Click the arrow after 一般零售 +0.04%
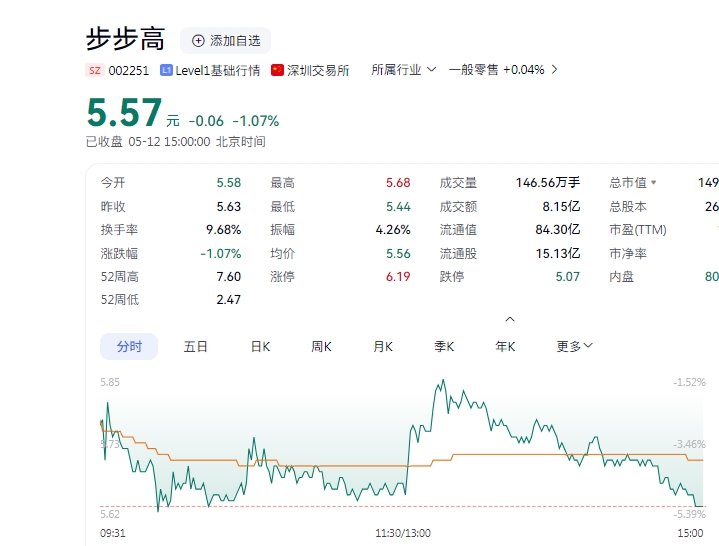Screen dimensions: 719x546 [x=554, y=70]
